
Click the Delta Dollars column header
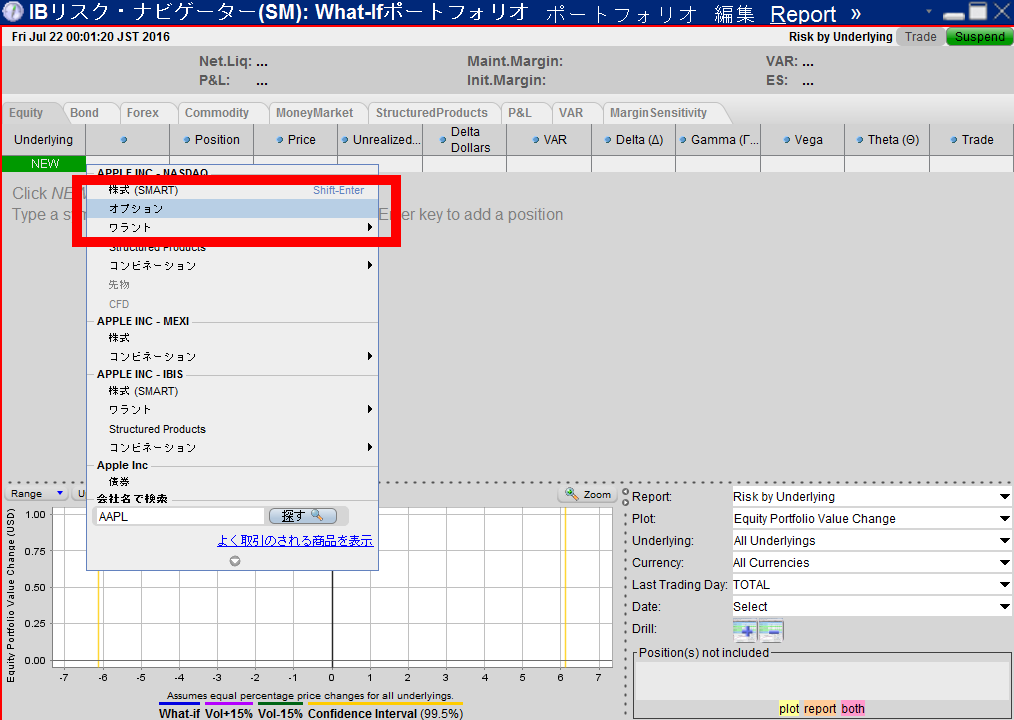coord(464,140)
